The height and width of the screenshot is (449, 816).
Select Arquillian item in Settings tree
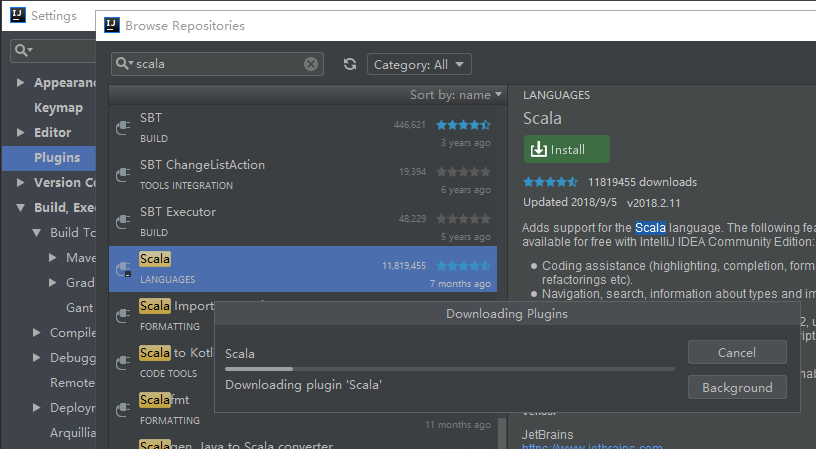(x=72, y=432)
